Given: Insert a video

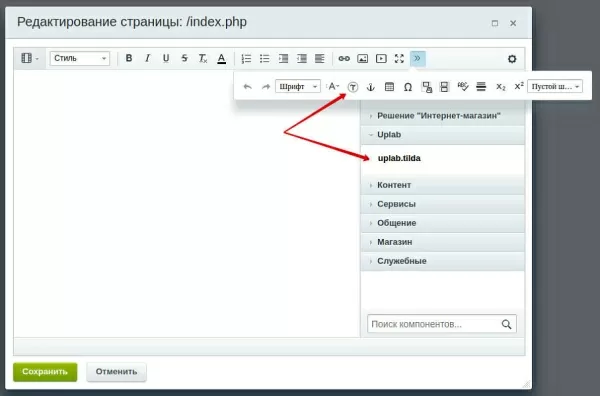Looking at the screenshot, I should pos(381,58).
